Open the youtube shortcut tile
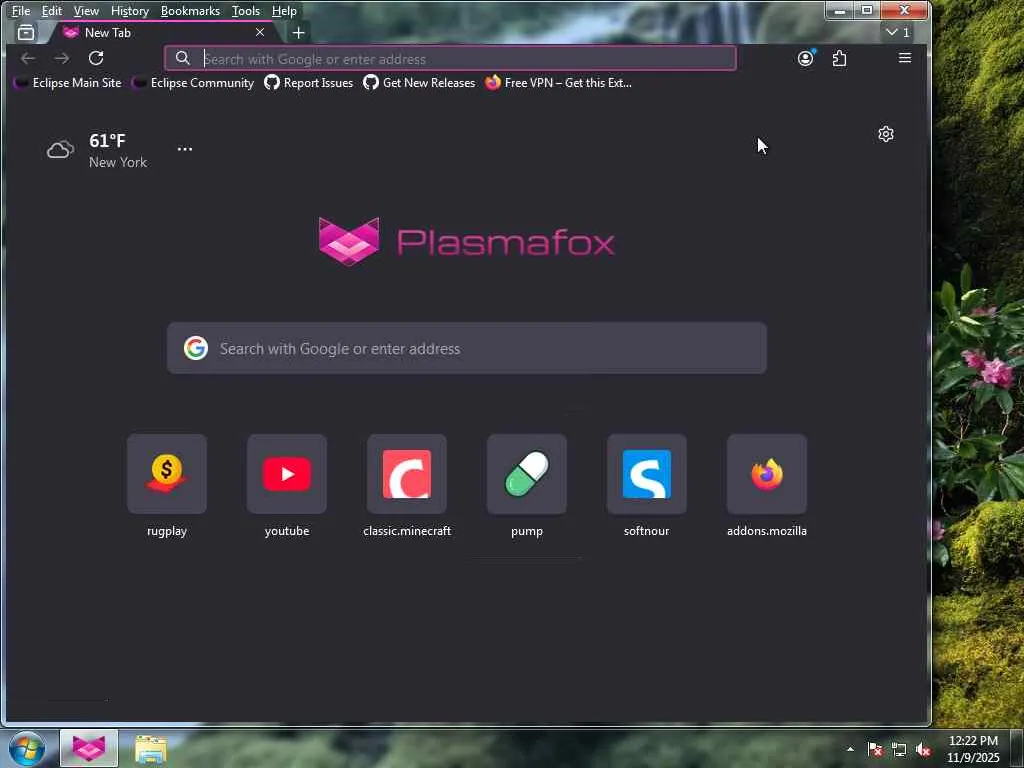The width and height of the screenshot is (1024, 768). [287, 474]
